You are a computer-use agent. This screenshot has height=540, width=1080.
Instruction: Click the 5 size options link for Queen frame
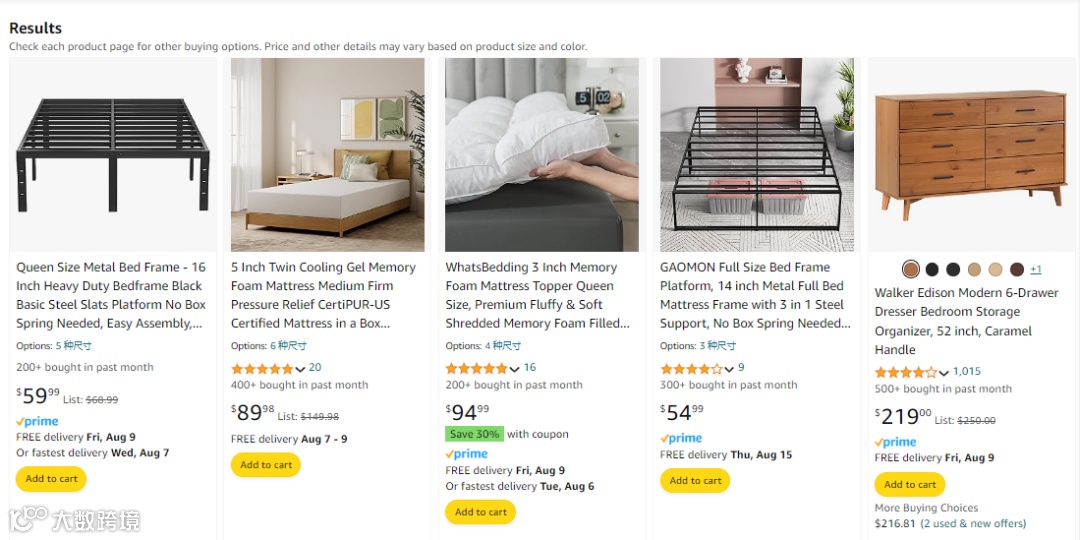point(73,346)
